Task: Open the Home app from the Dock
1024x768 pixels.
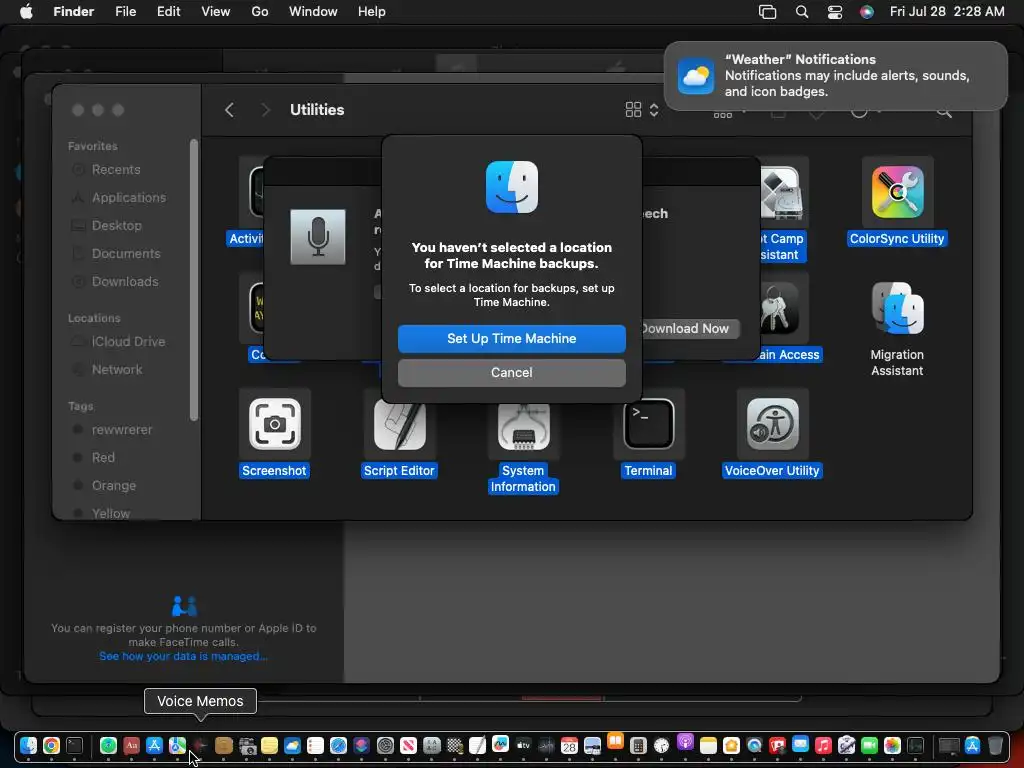Action: [x=731, y=745]
